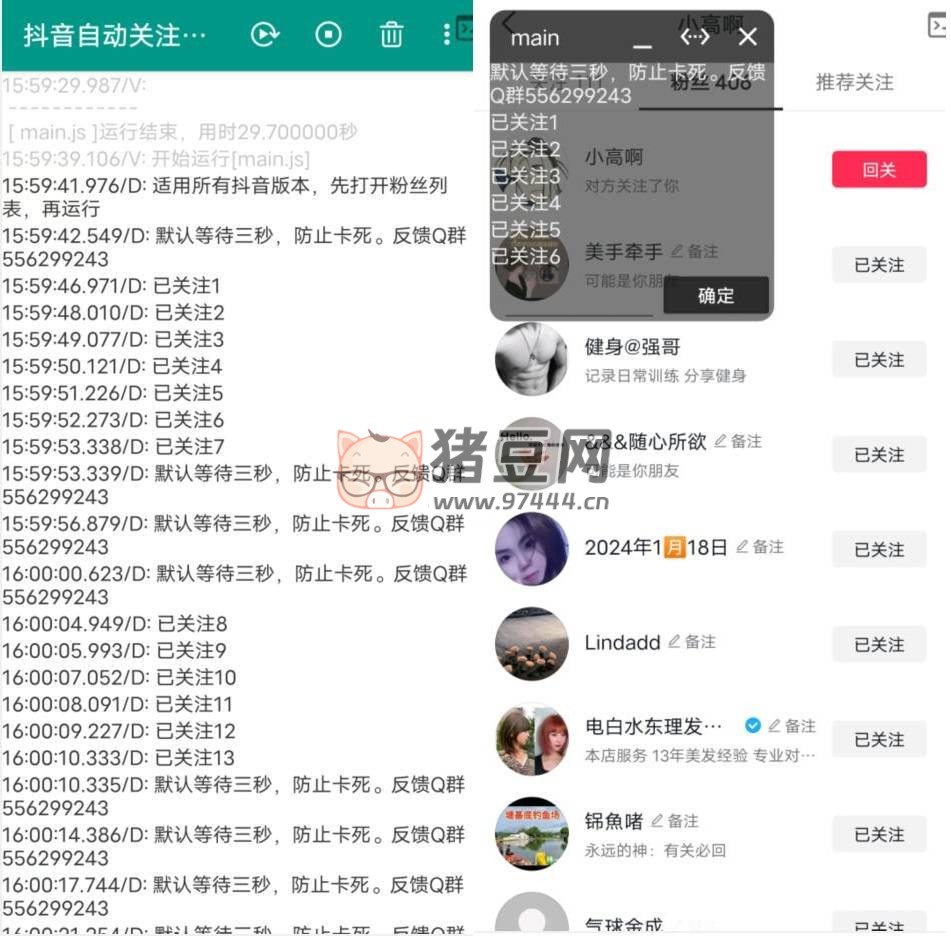This screenshot has height=936, width=951.
Task: Click the verified badge next to 电白水东理发
Action: (x=753, y=726)
